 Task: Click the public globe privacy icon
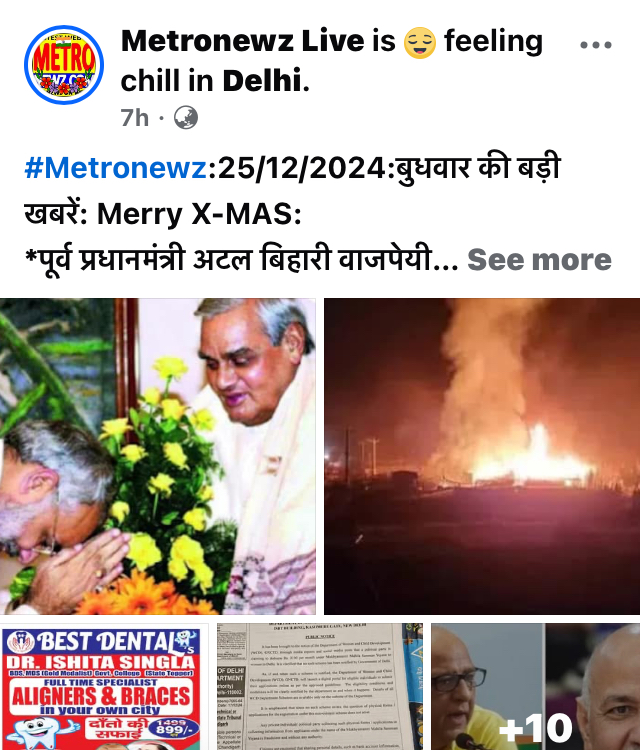(x=186, y=118)
